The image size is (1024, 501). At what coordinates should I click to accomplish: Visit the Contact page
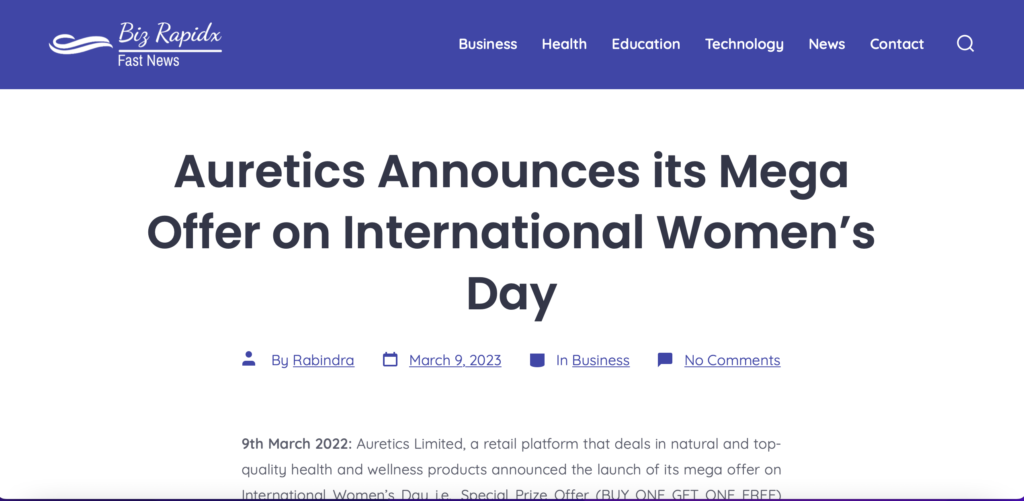click(897, 44)
